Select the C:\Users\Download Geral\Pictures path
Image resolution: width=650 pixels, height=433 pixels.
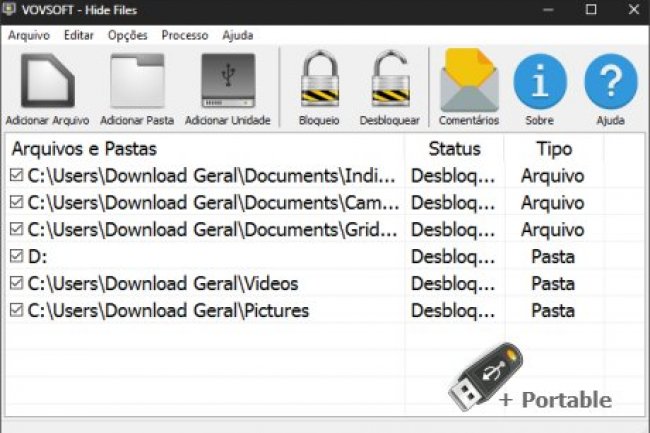(168, 311)
